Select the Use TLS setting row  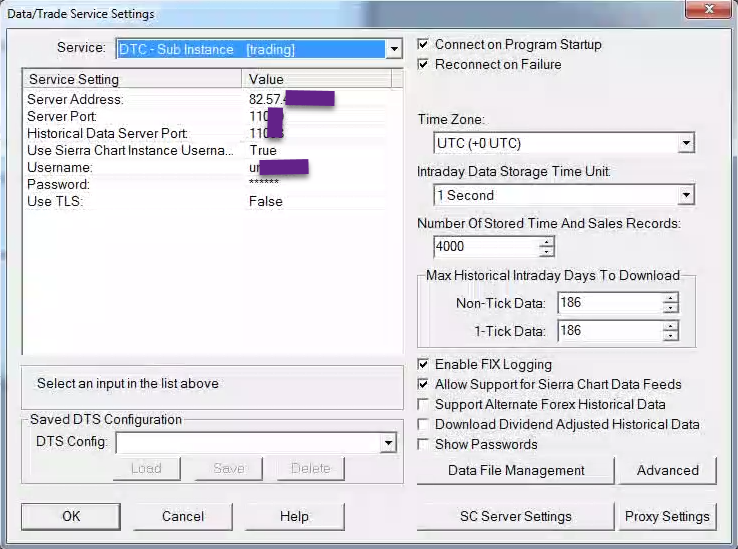tap(207, 201)
